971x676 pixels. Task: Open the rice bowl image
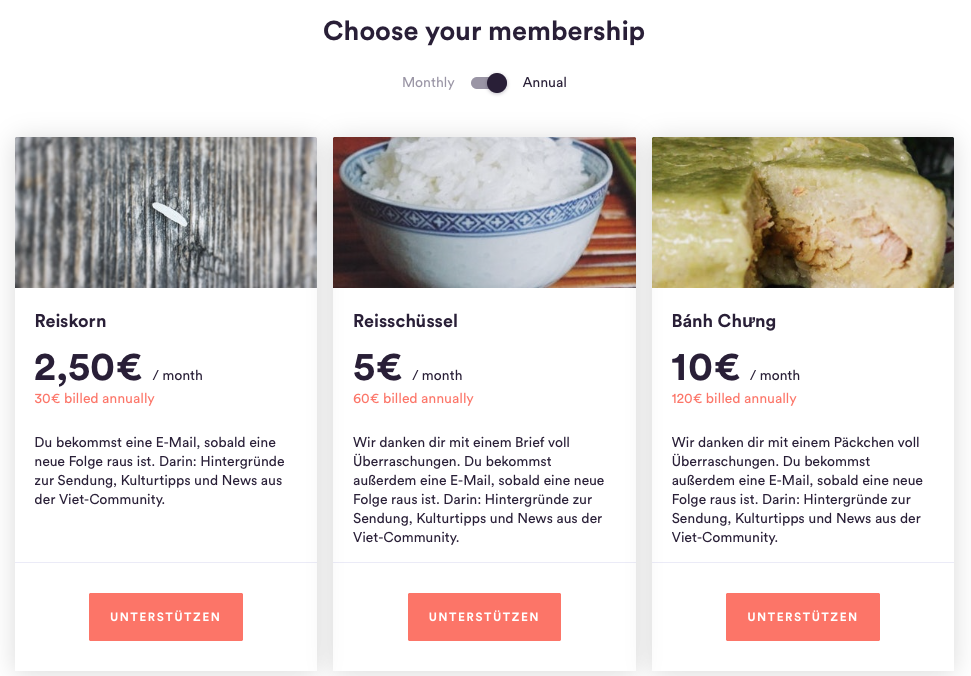[x=484, y=212]
